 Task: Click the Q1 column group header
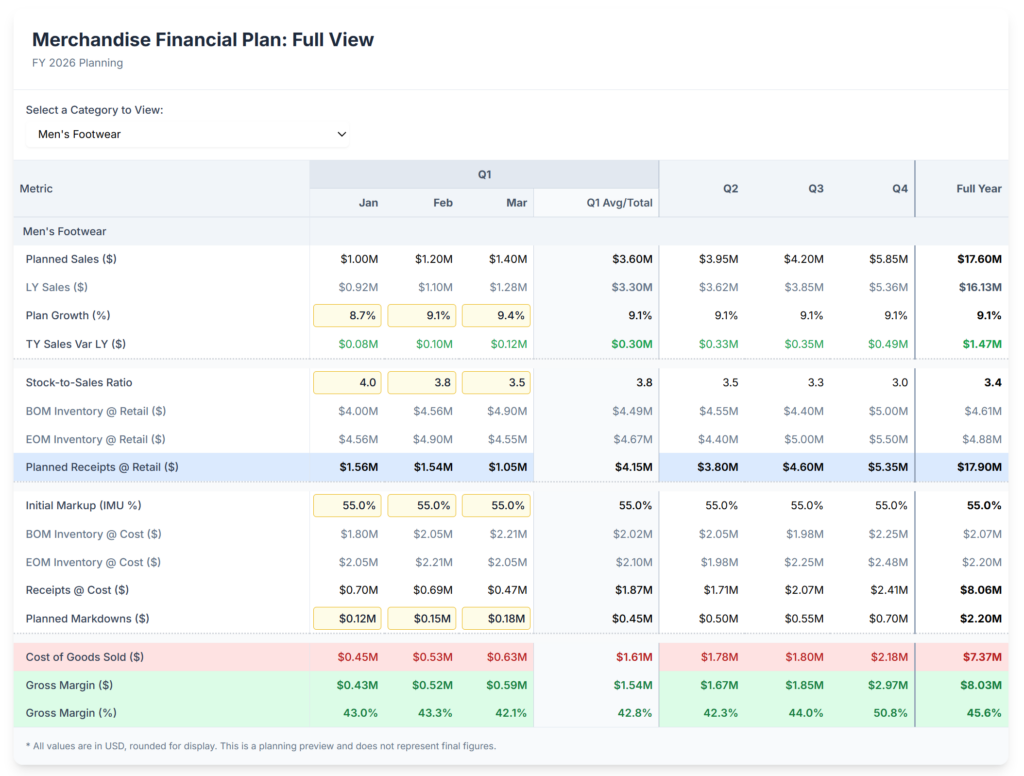[484, 174]
